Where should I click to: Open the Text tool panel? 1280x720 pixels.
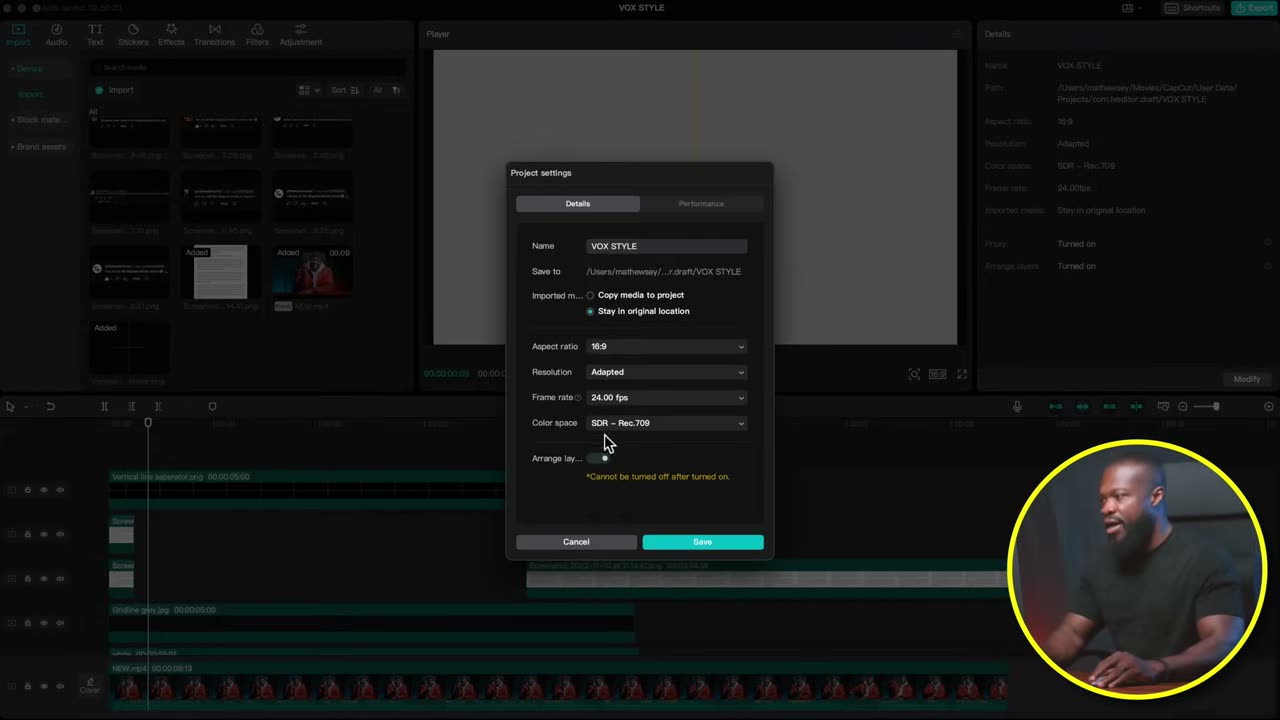tap(95, 35)
